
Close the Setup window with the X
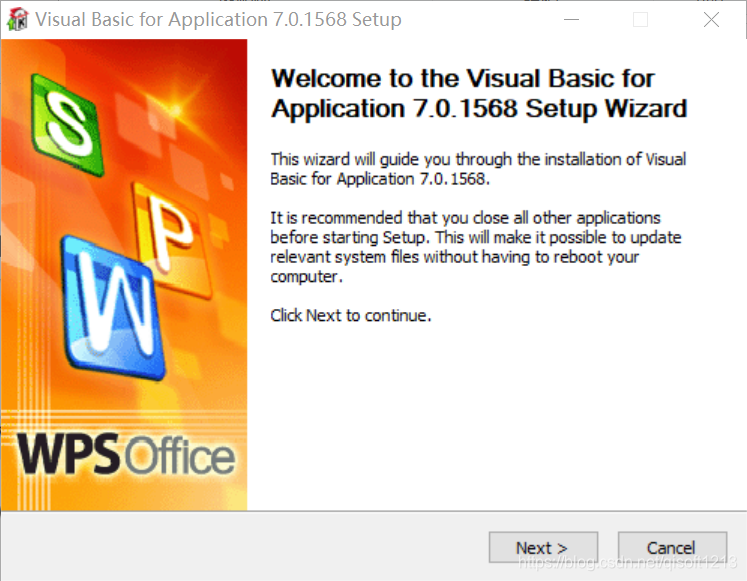711,20
